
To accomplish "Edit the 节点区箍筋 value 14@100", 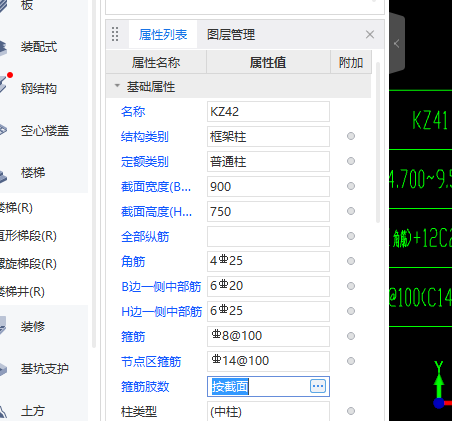I will click(x=268, y=362).
